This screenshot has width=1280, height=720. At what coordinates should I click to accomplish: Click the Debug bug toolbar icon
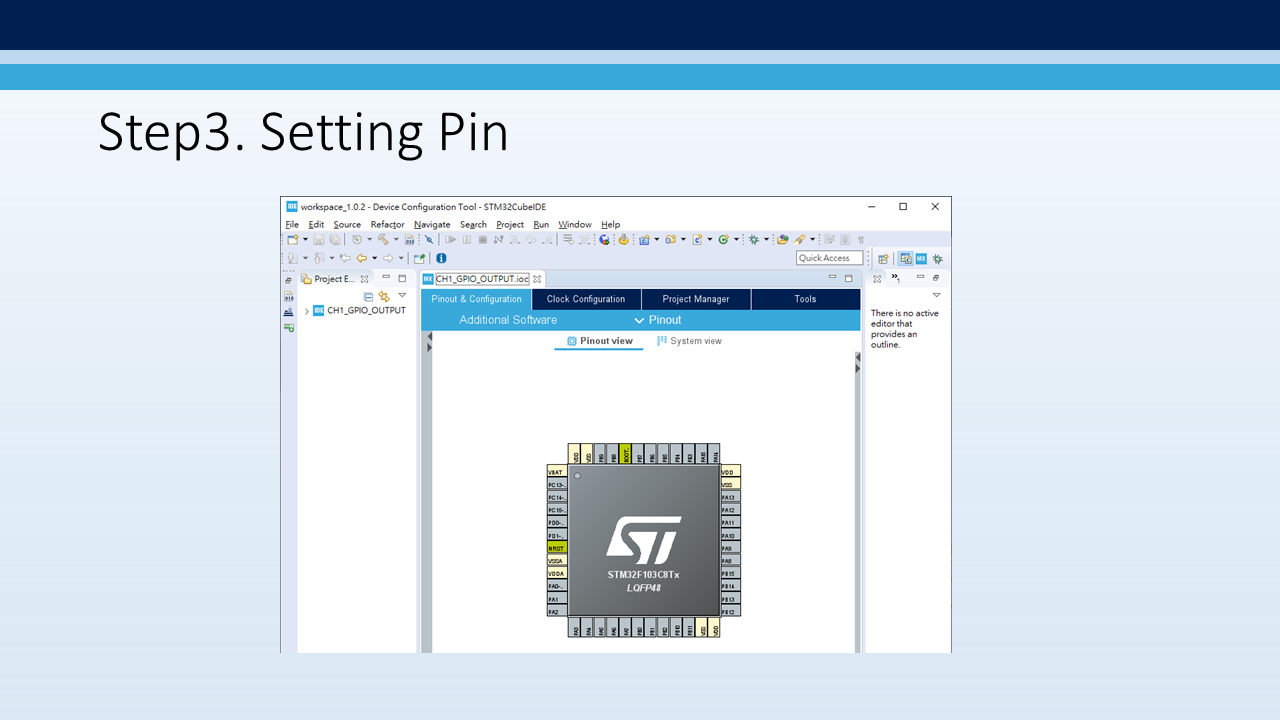(754, 240)
